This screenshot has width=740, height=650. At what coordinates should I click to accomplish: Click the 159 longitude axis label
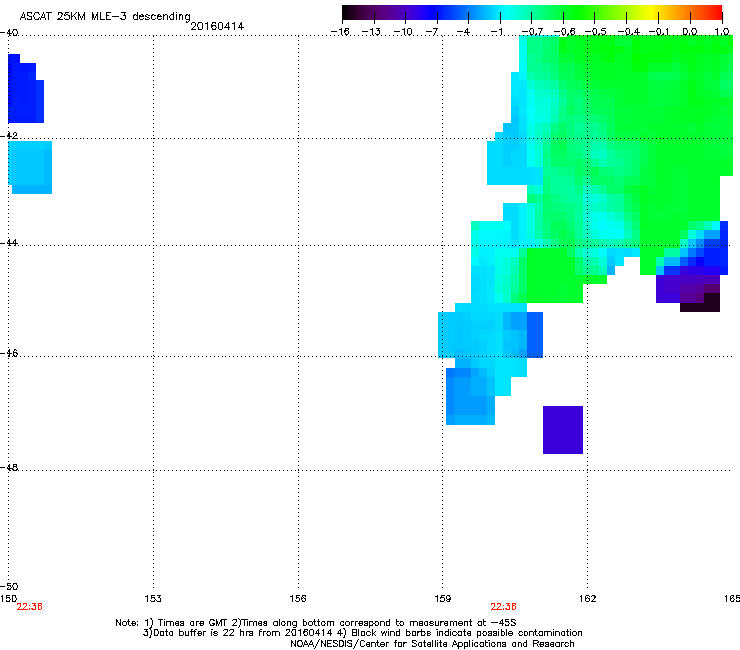point(443,599)
